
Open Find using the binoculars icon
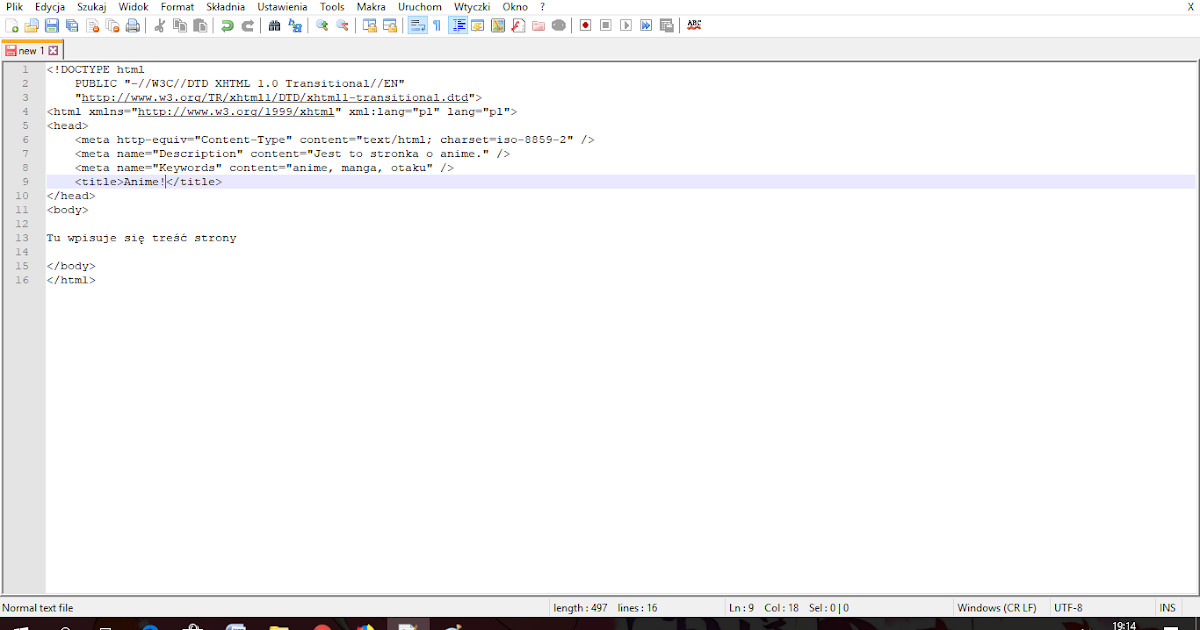point(274,25)
